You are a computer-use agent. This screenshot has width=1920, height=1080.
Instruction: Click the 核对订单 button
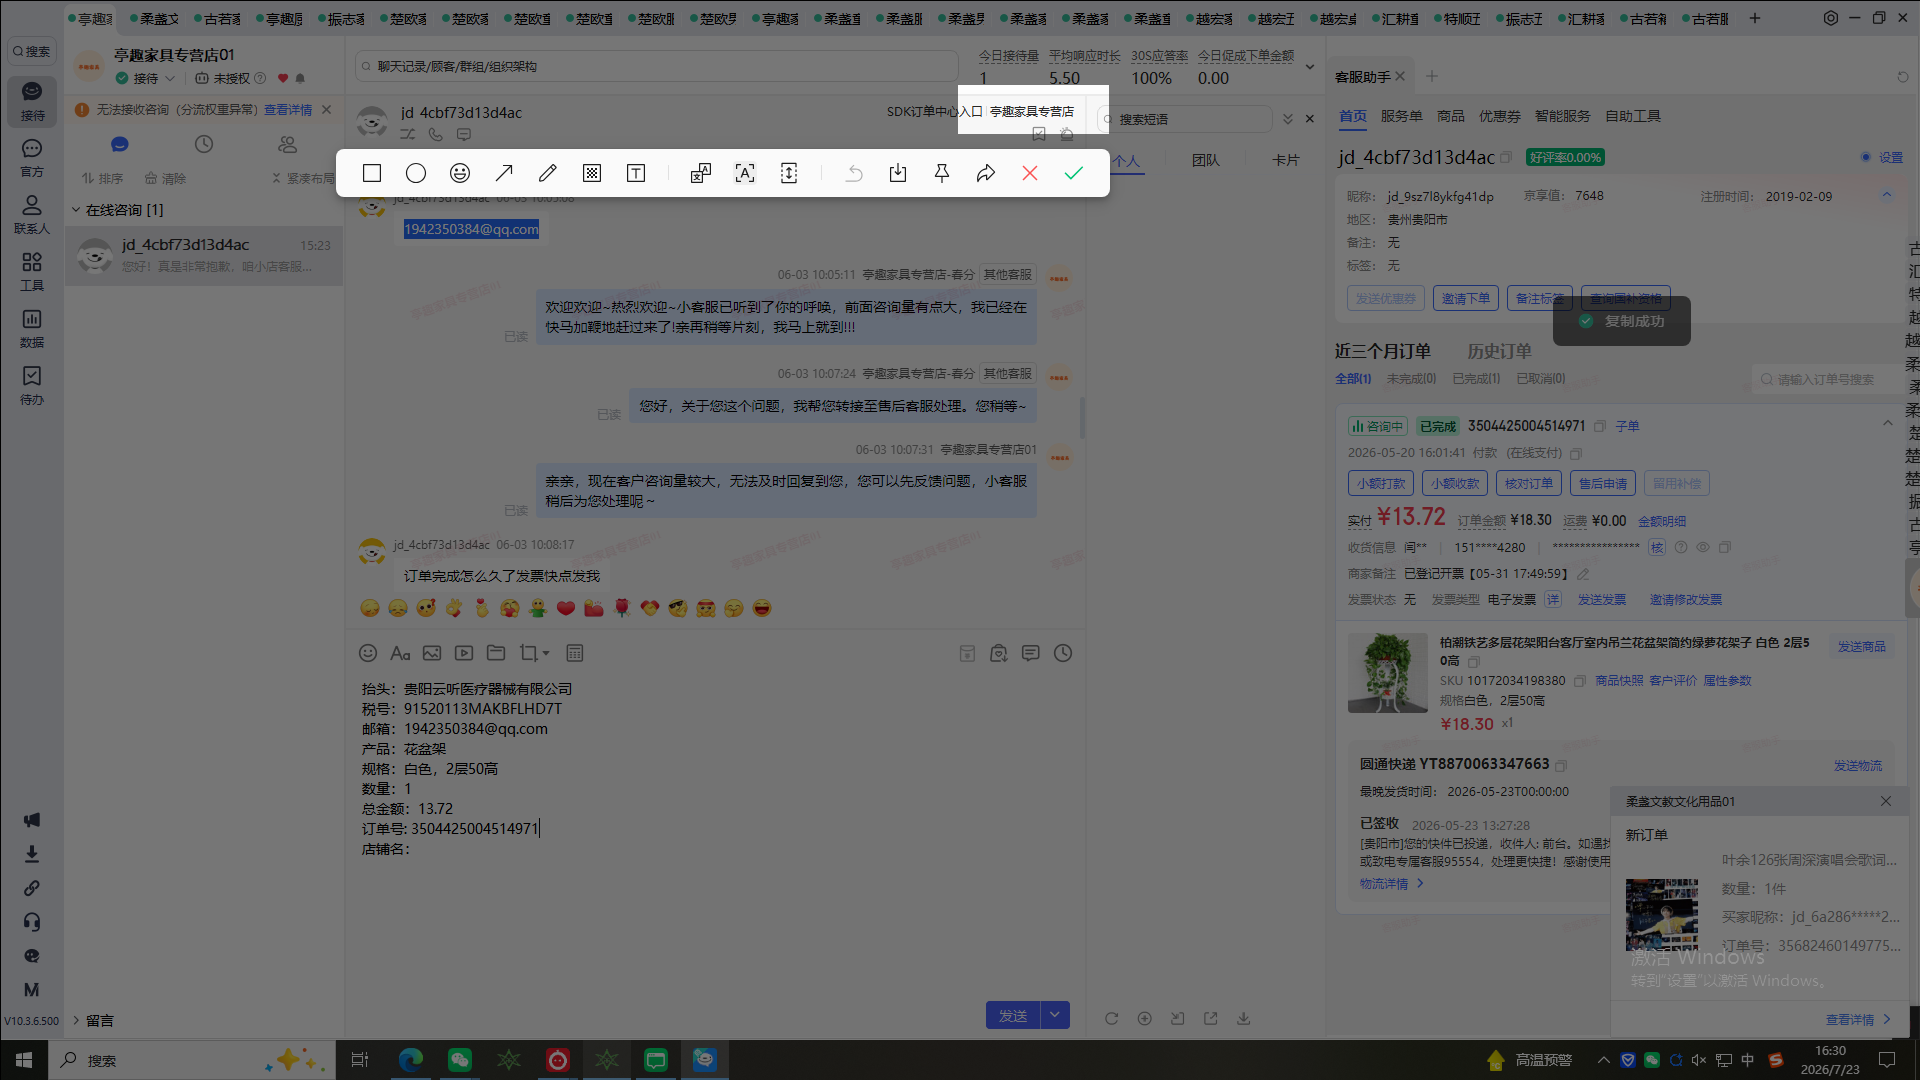click(x=1529, y=483)
